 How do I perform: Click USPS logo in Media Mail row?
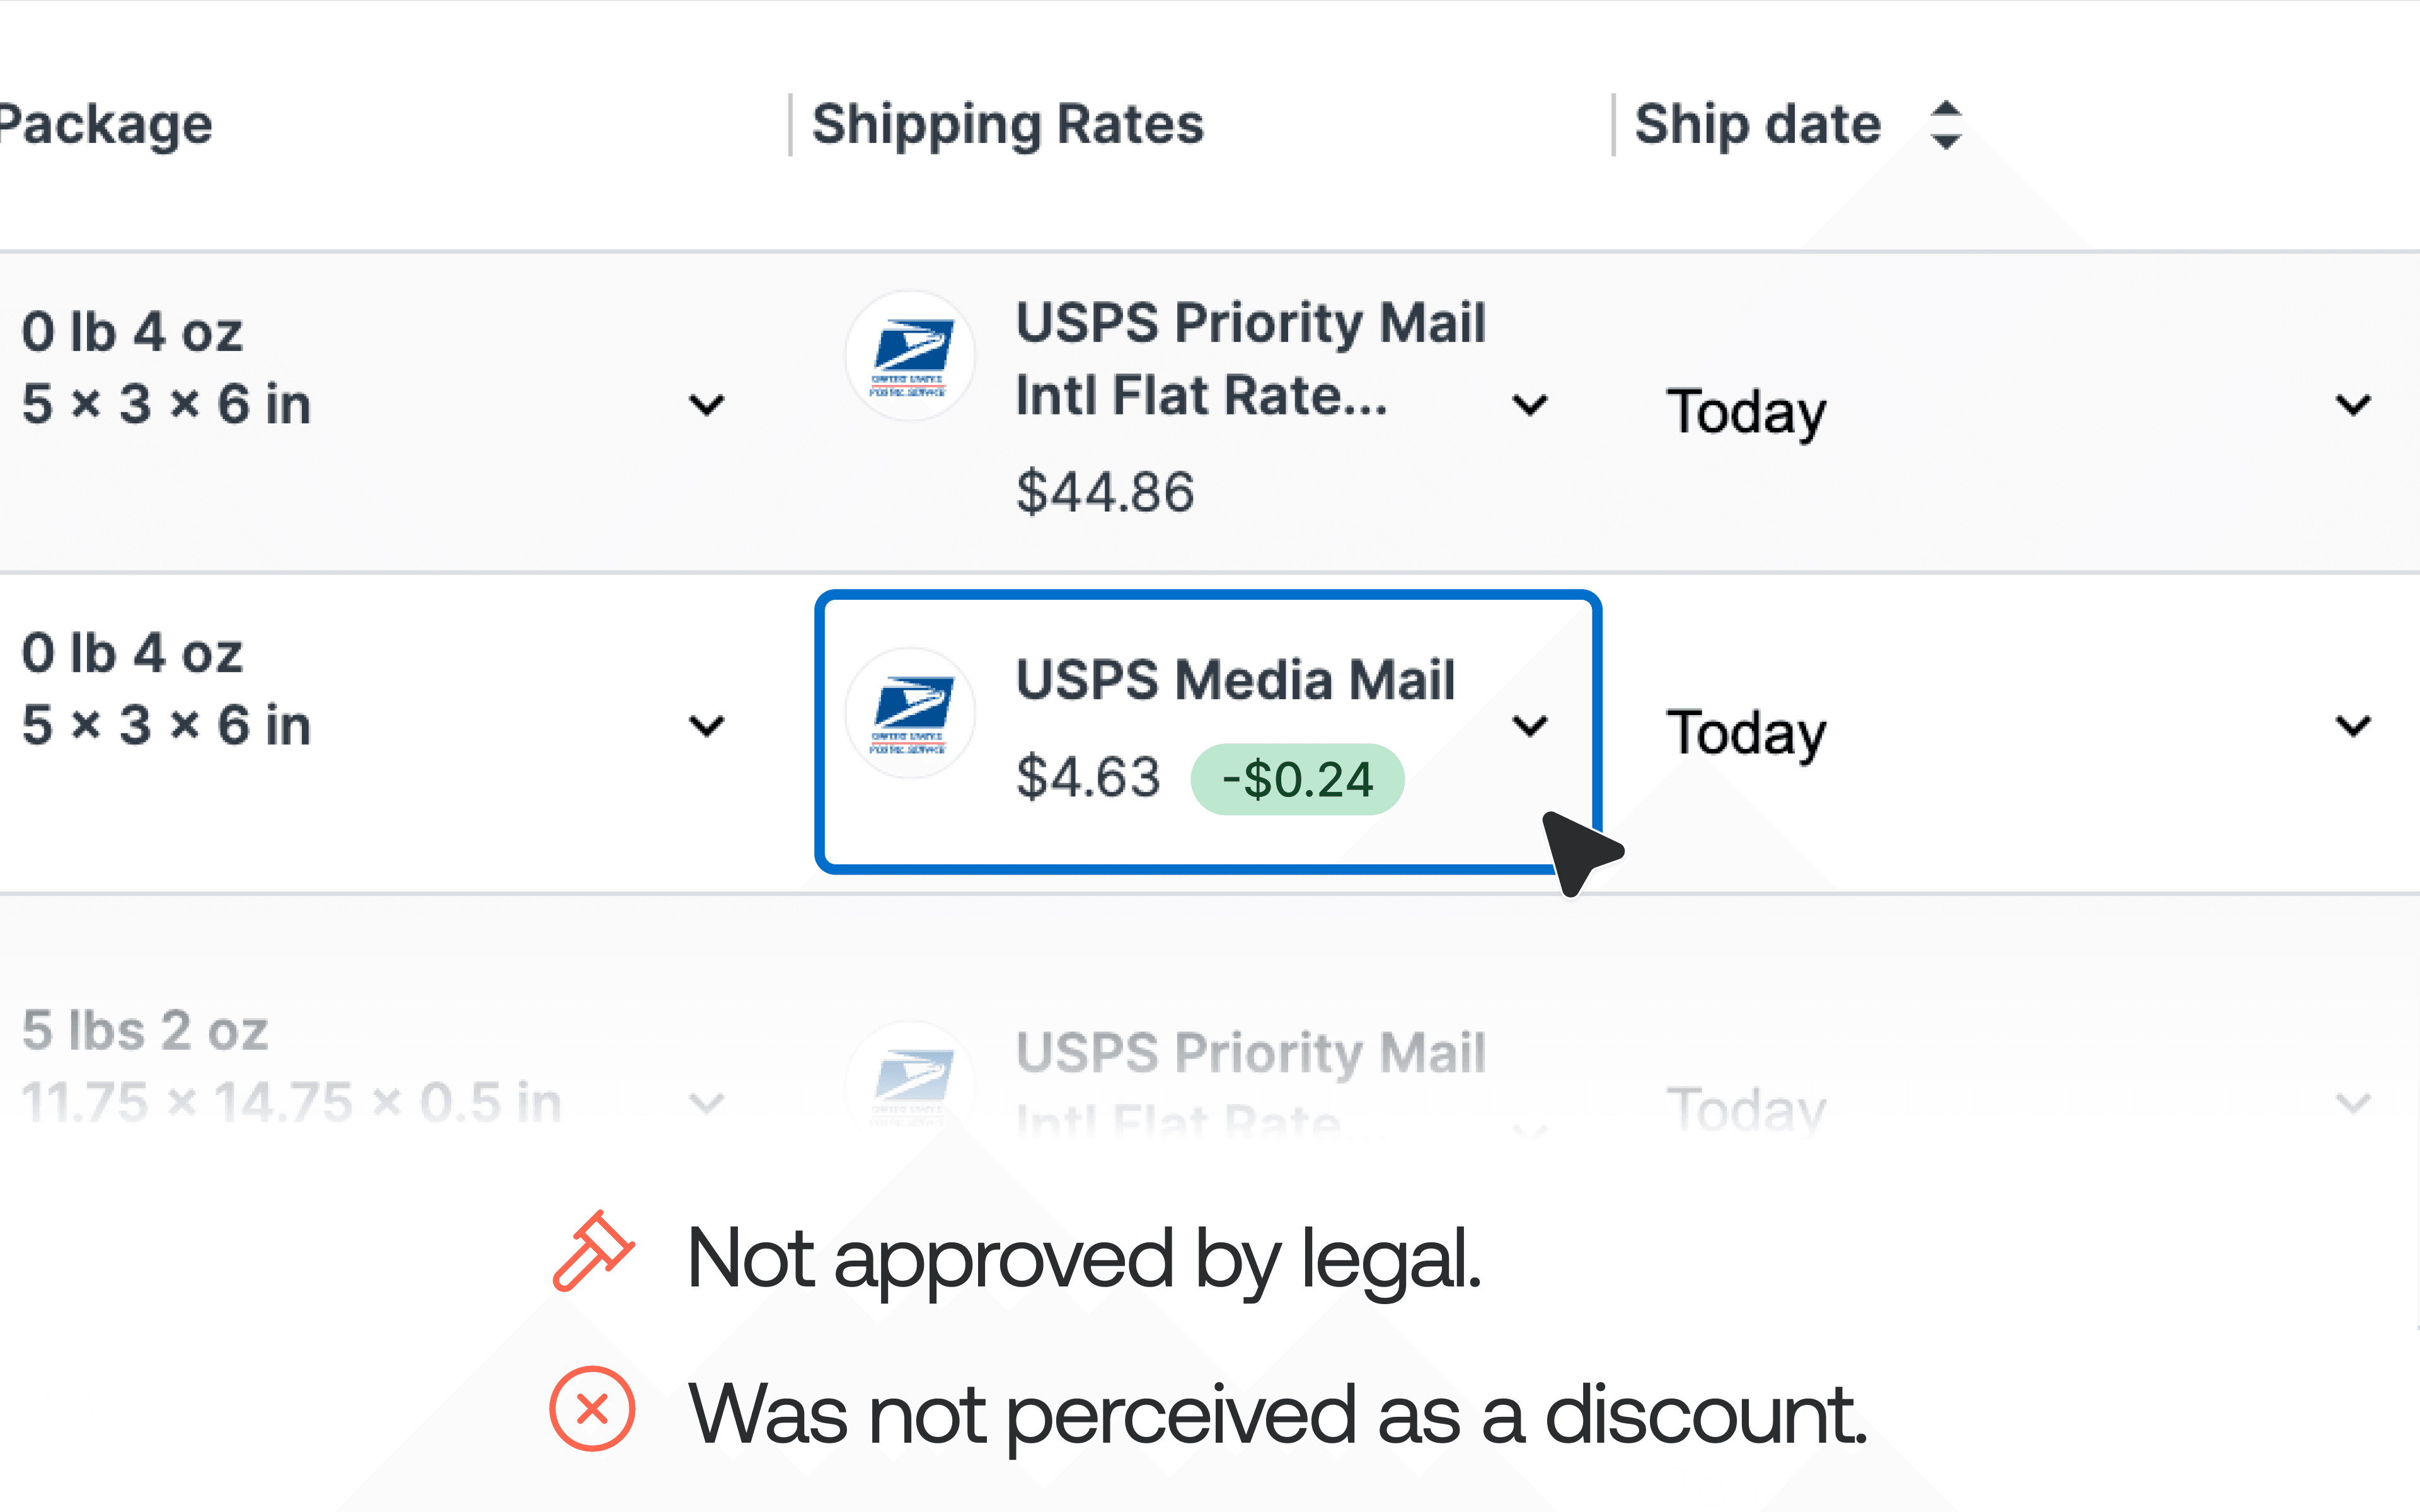[910, 713]
